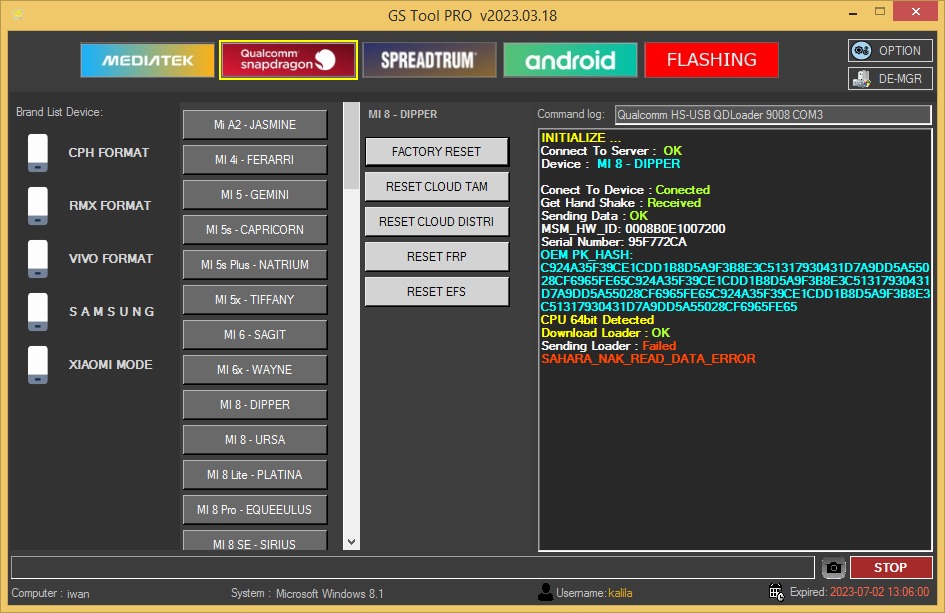Open the OPTION settings button

(890, 51)
